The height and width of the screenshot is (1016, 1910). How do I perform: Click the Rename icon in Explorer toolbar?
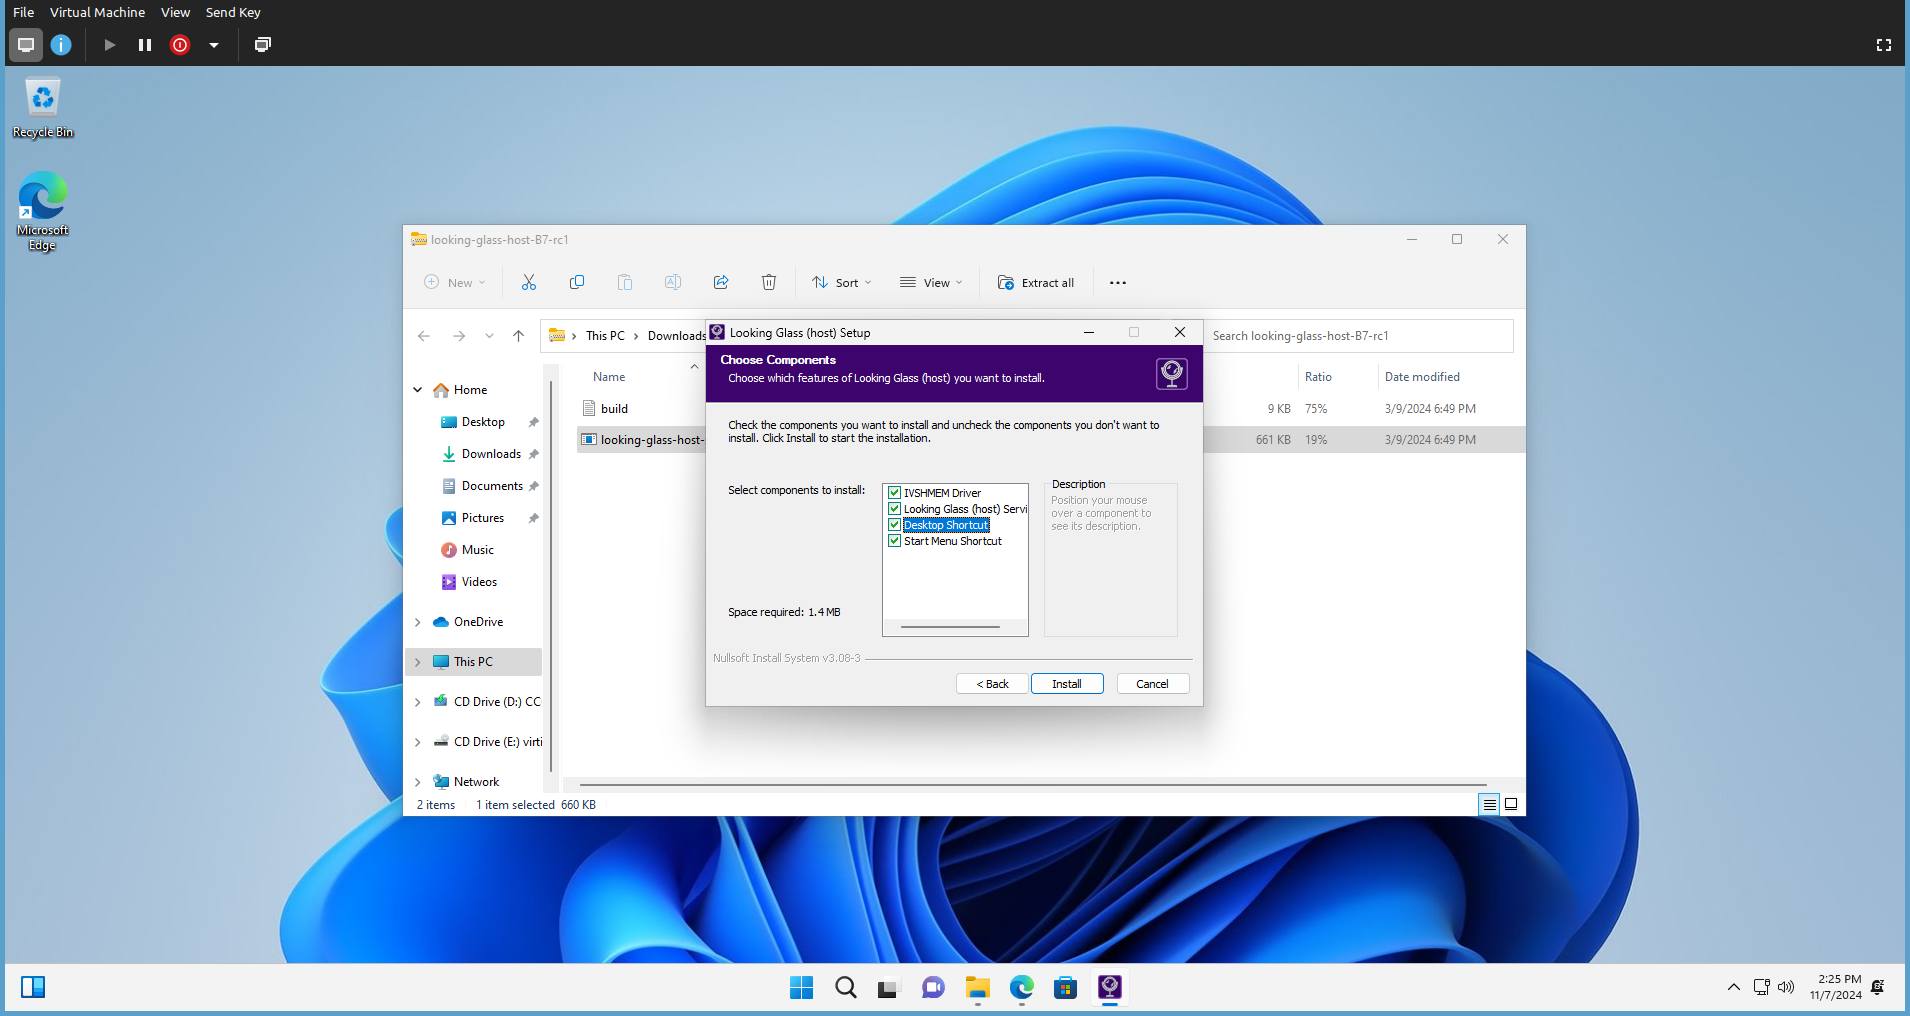(x=673, y=283)
